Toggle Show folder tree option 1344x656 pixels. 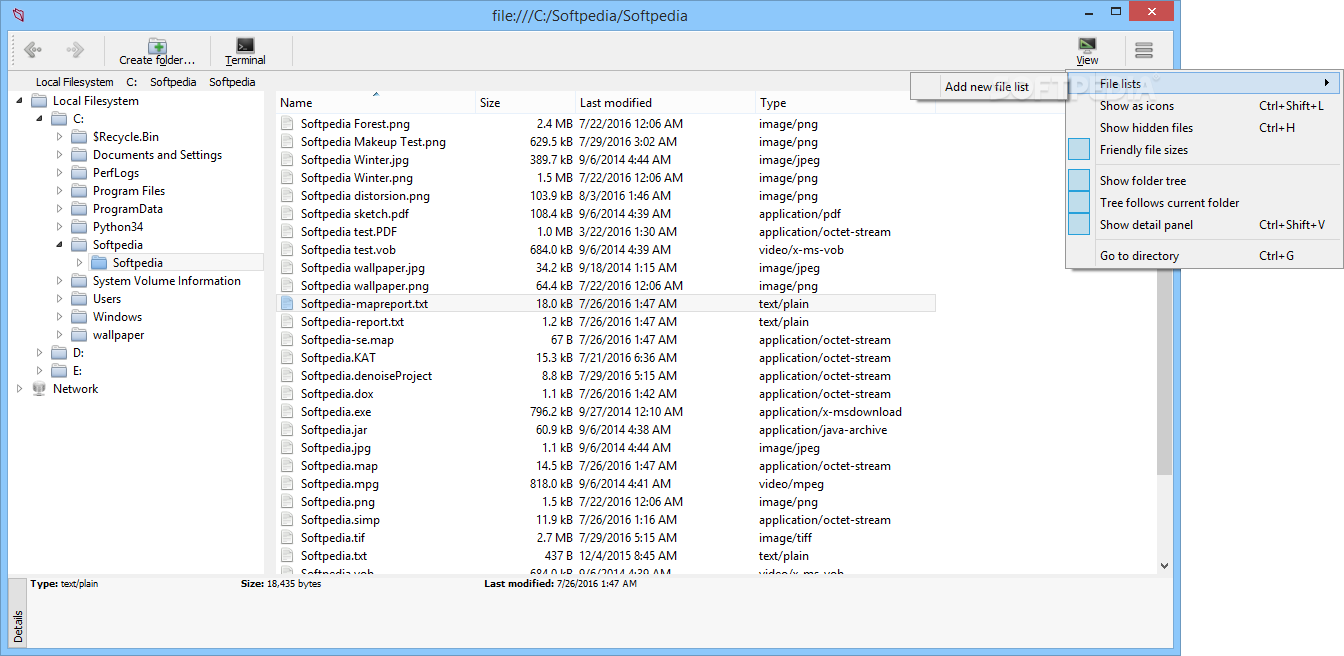[1204, 181]
